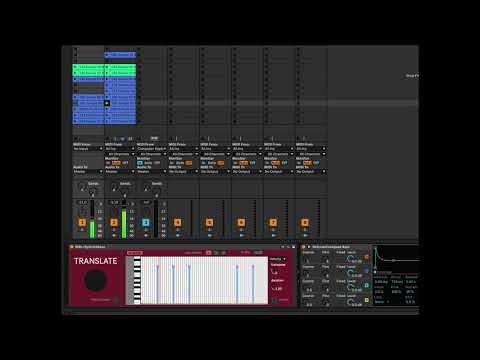
Task: Click the small toggle in TRANSLATE's bottom-right corner
Action: (274, 300)
